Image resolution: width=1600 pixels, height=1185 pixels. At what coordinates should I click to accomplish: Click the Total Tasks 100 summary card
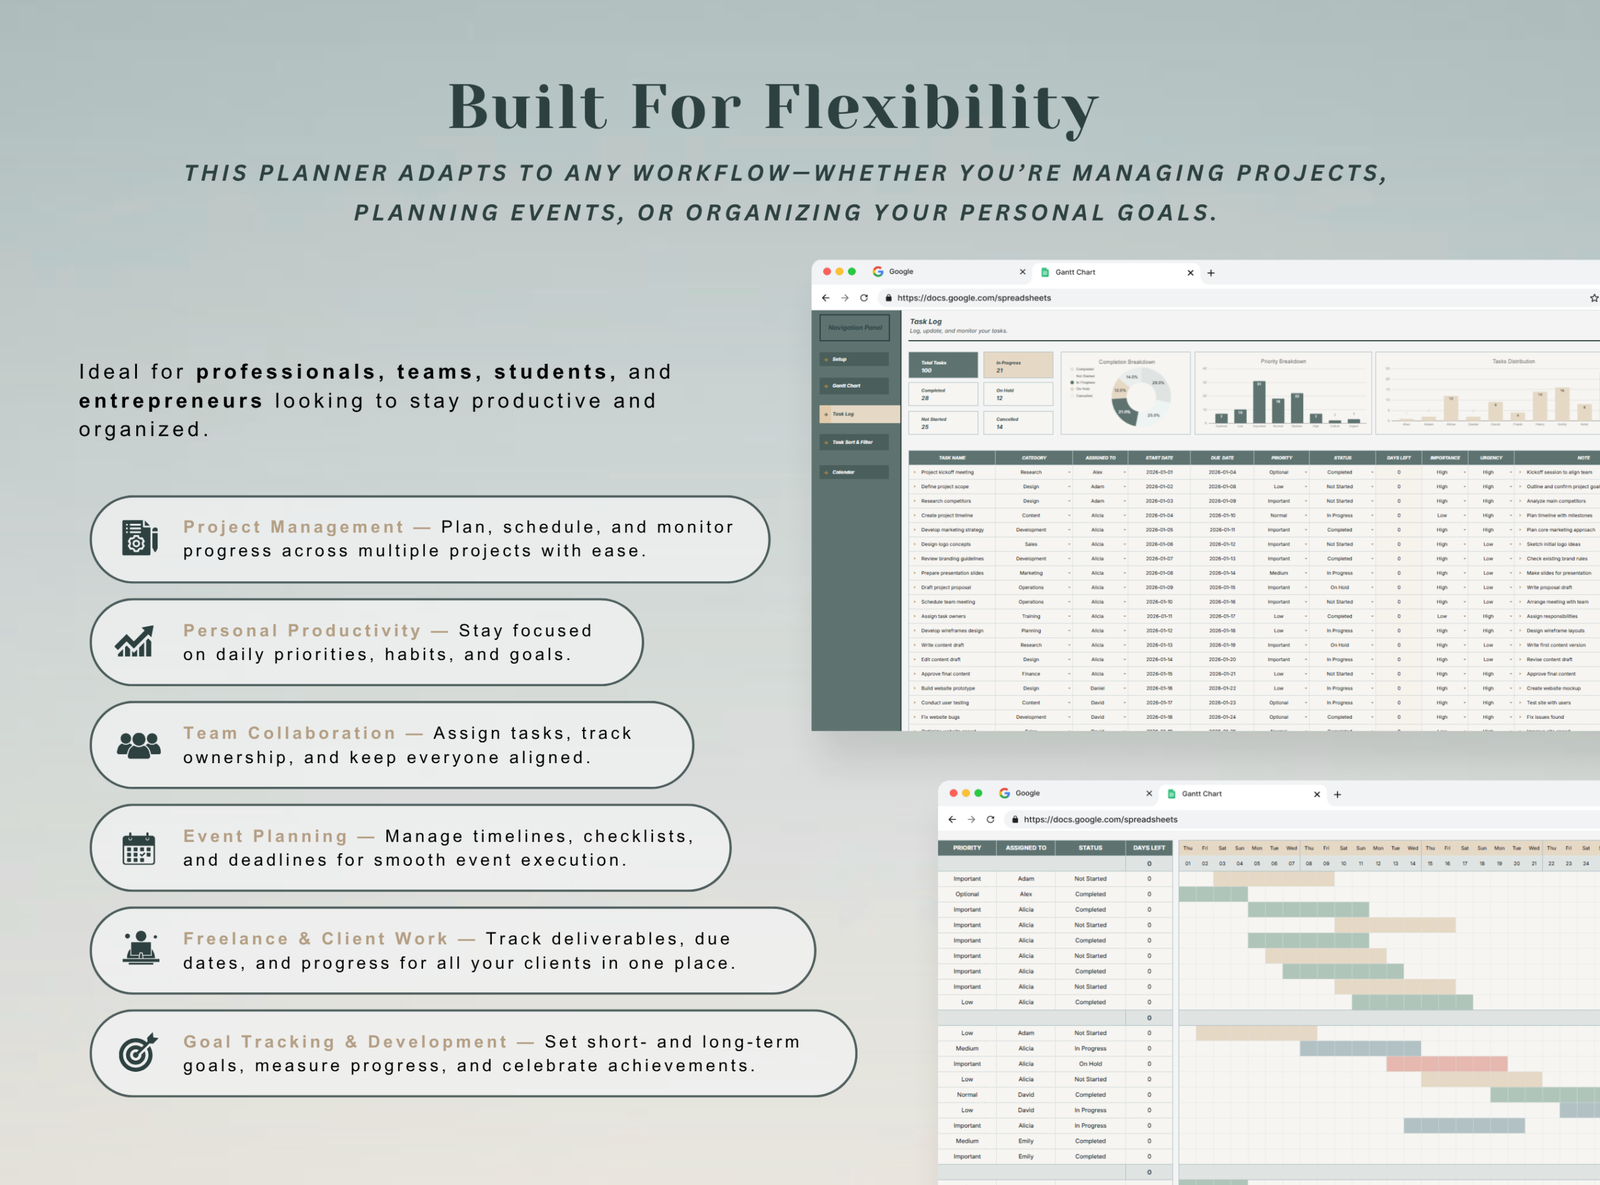943,366
